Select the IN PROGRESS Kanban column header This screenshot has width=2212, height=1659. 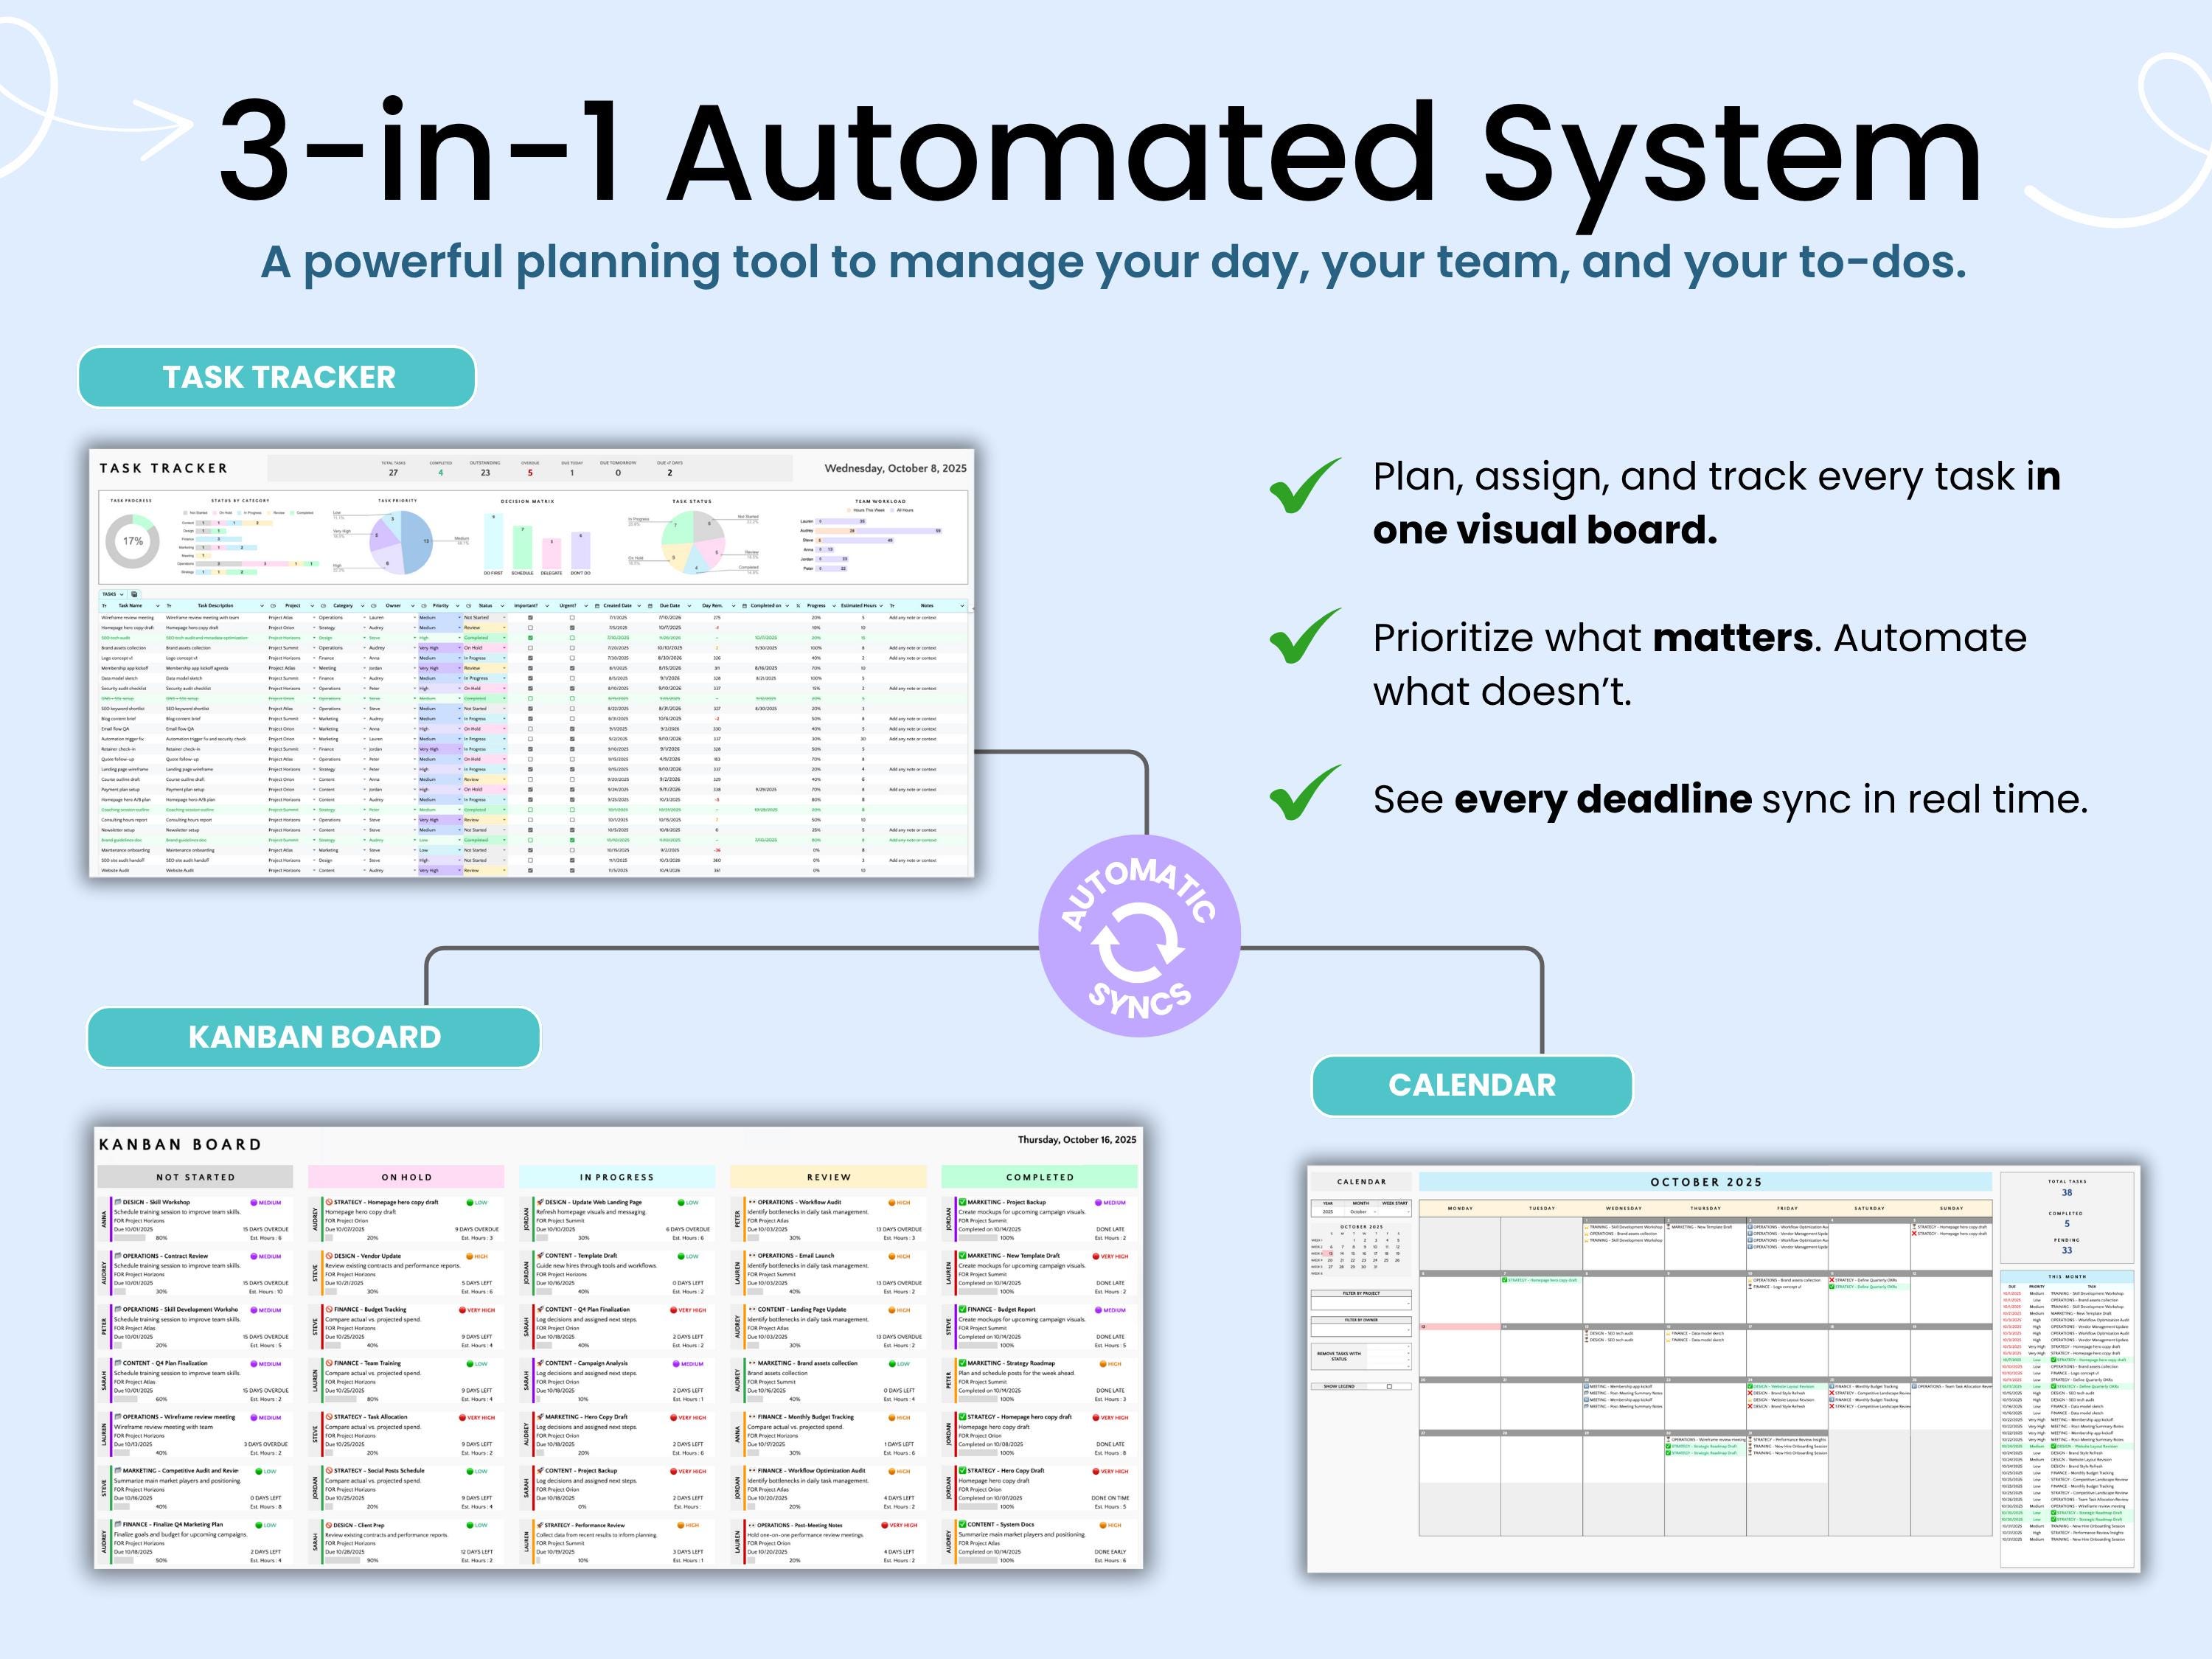coord(617,1177)
